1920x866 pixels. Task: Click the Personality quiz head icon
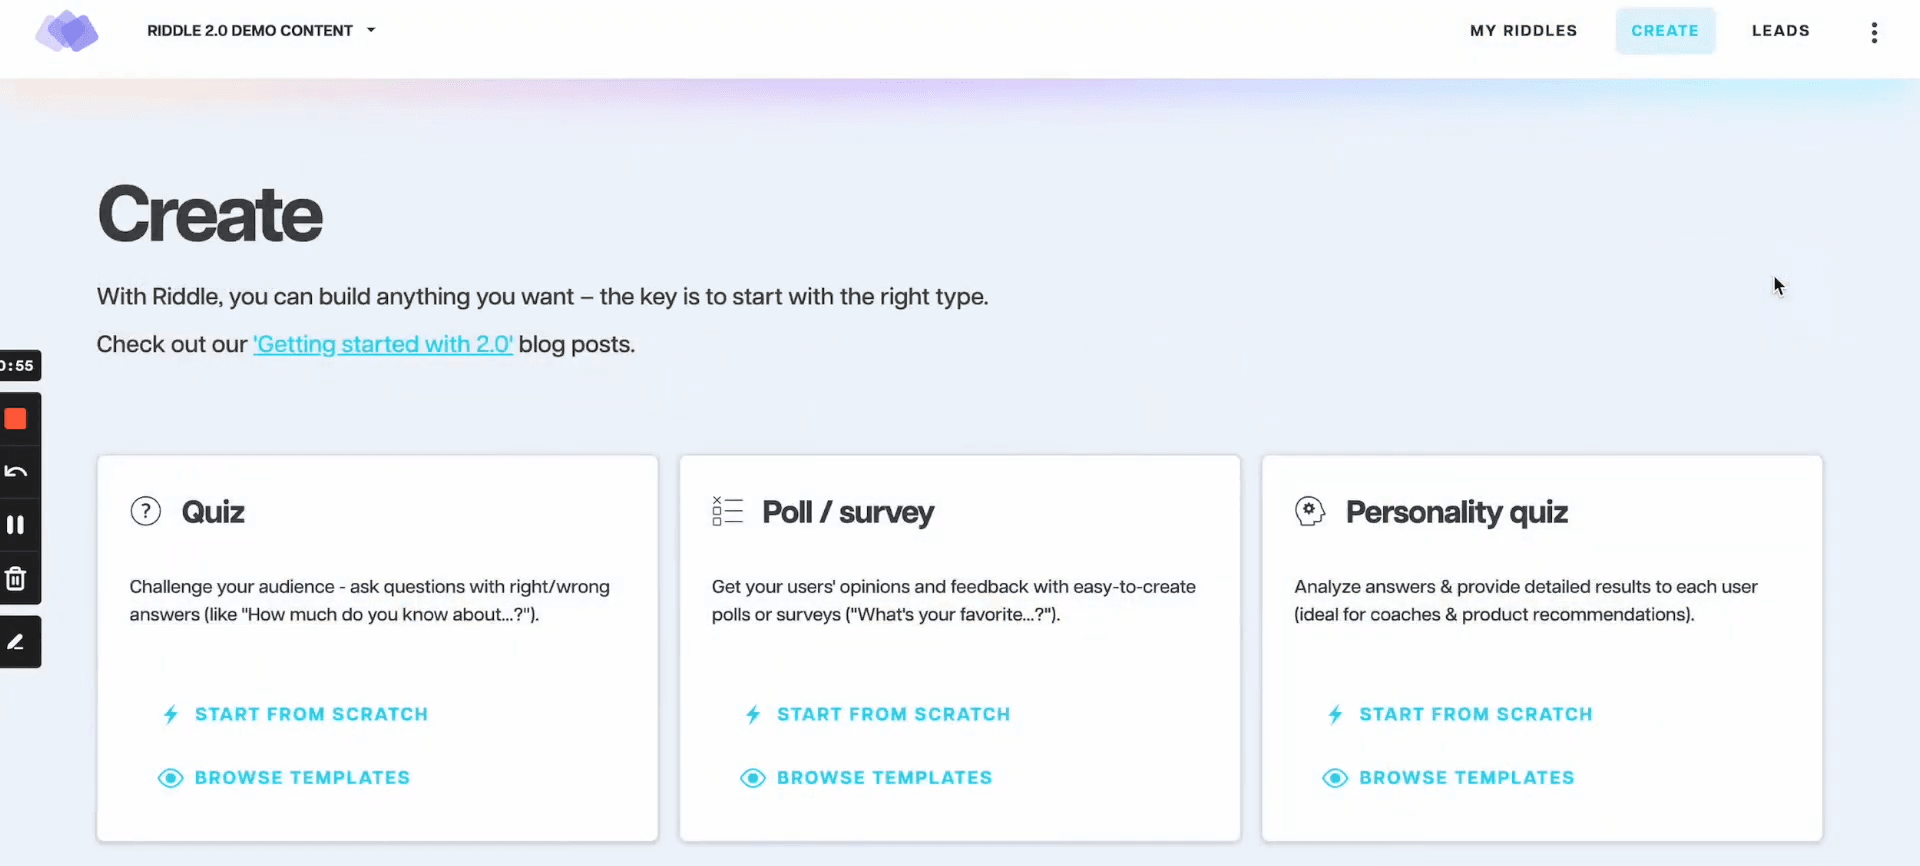coord(1310,511)
